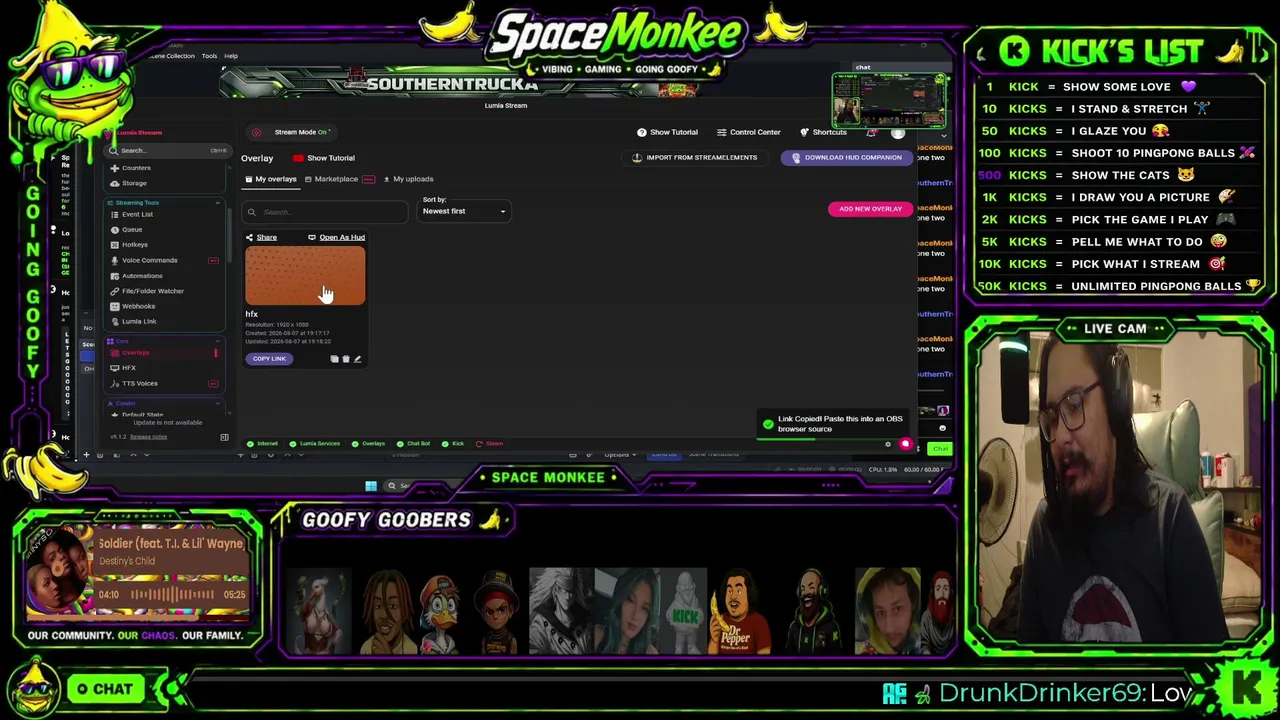Switch to the My overlays tab
This screenshot has height=720, width=1280.
coord(271,179)
